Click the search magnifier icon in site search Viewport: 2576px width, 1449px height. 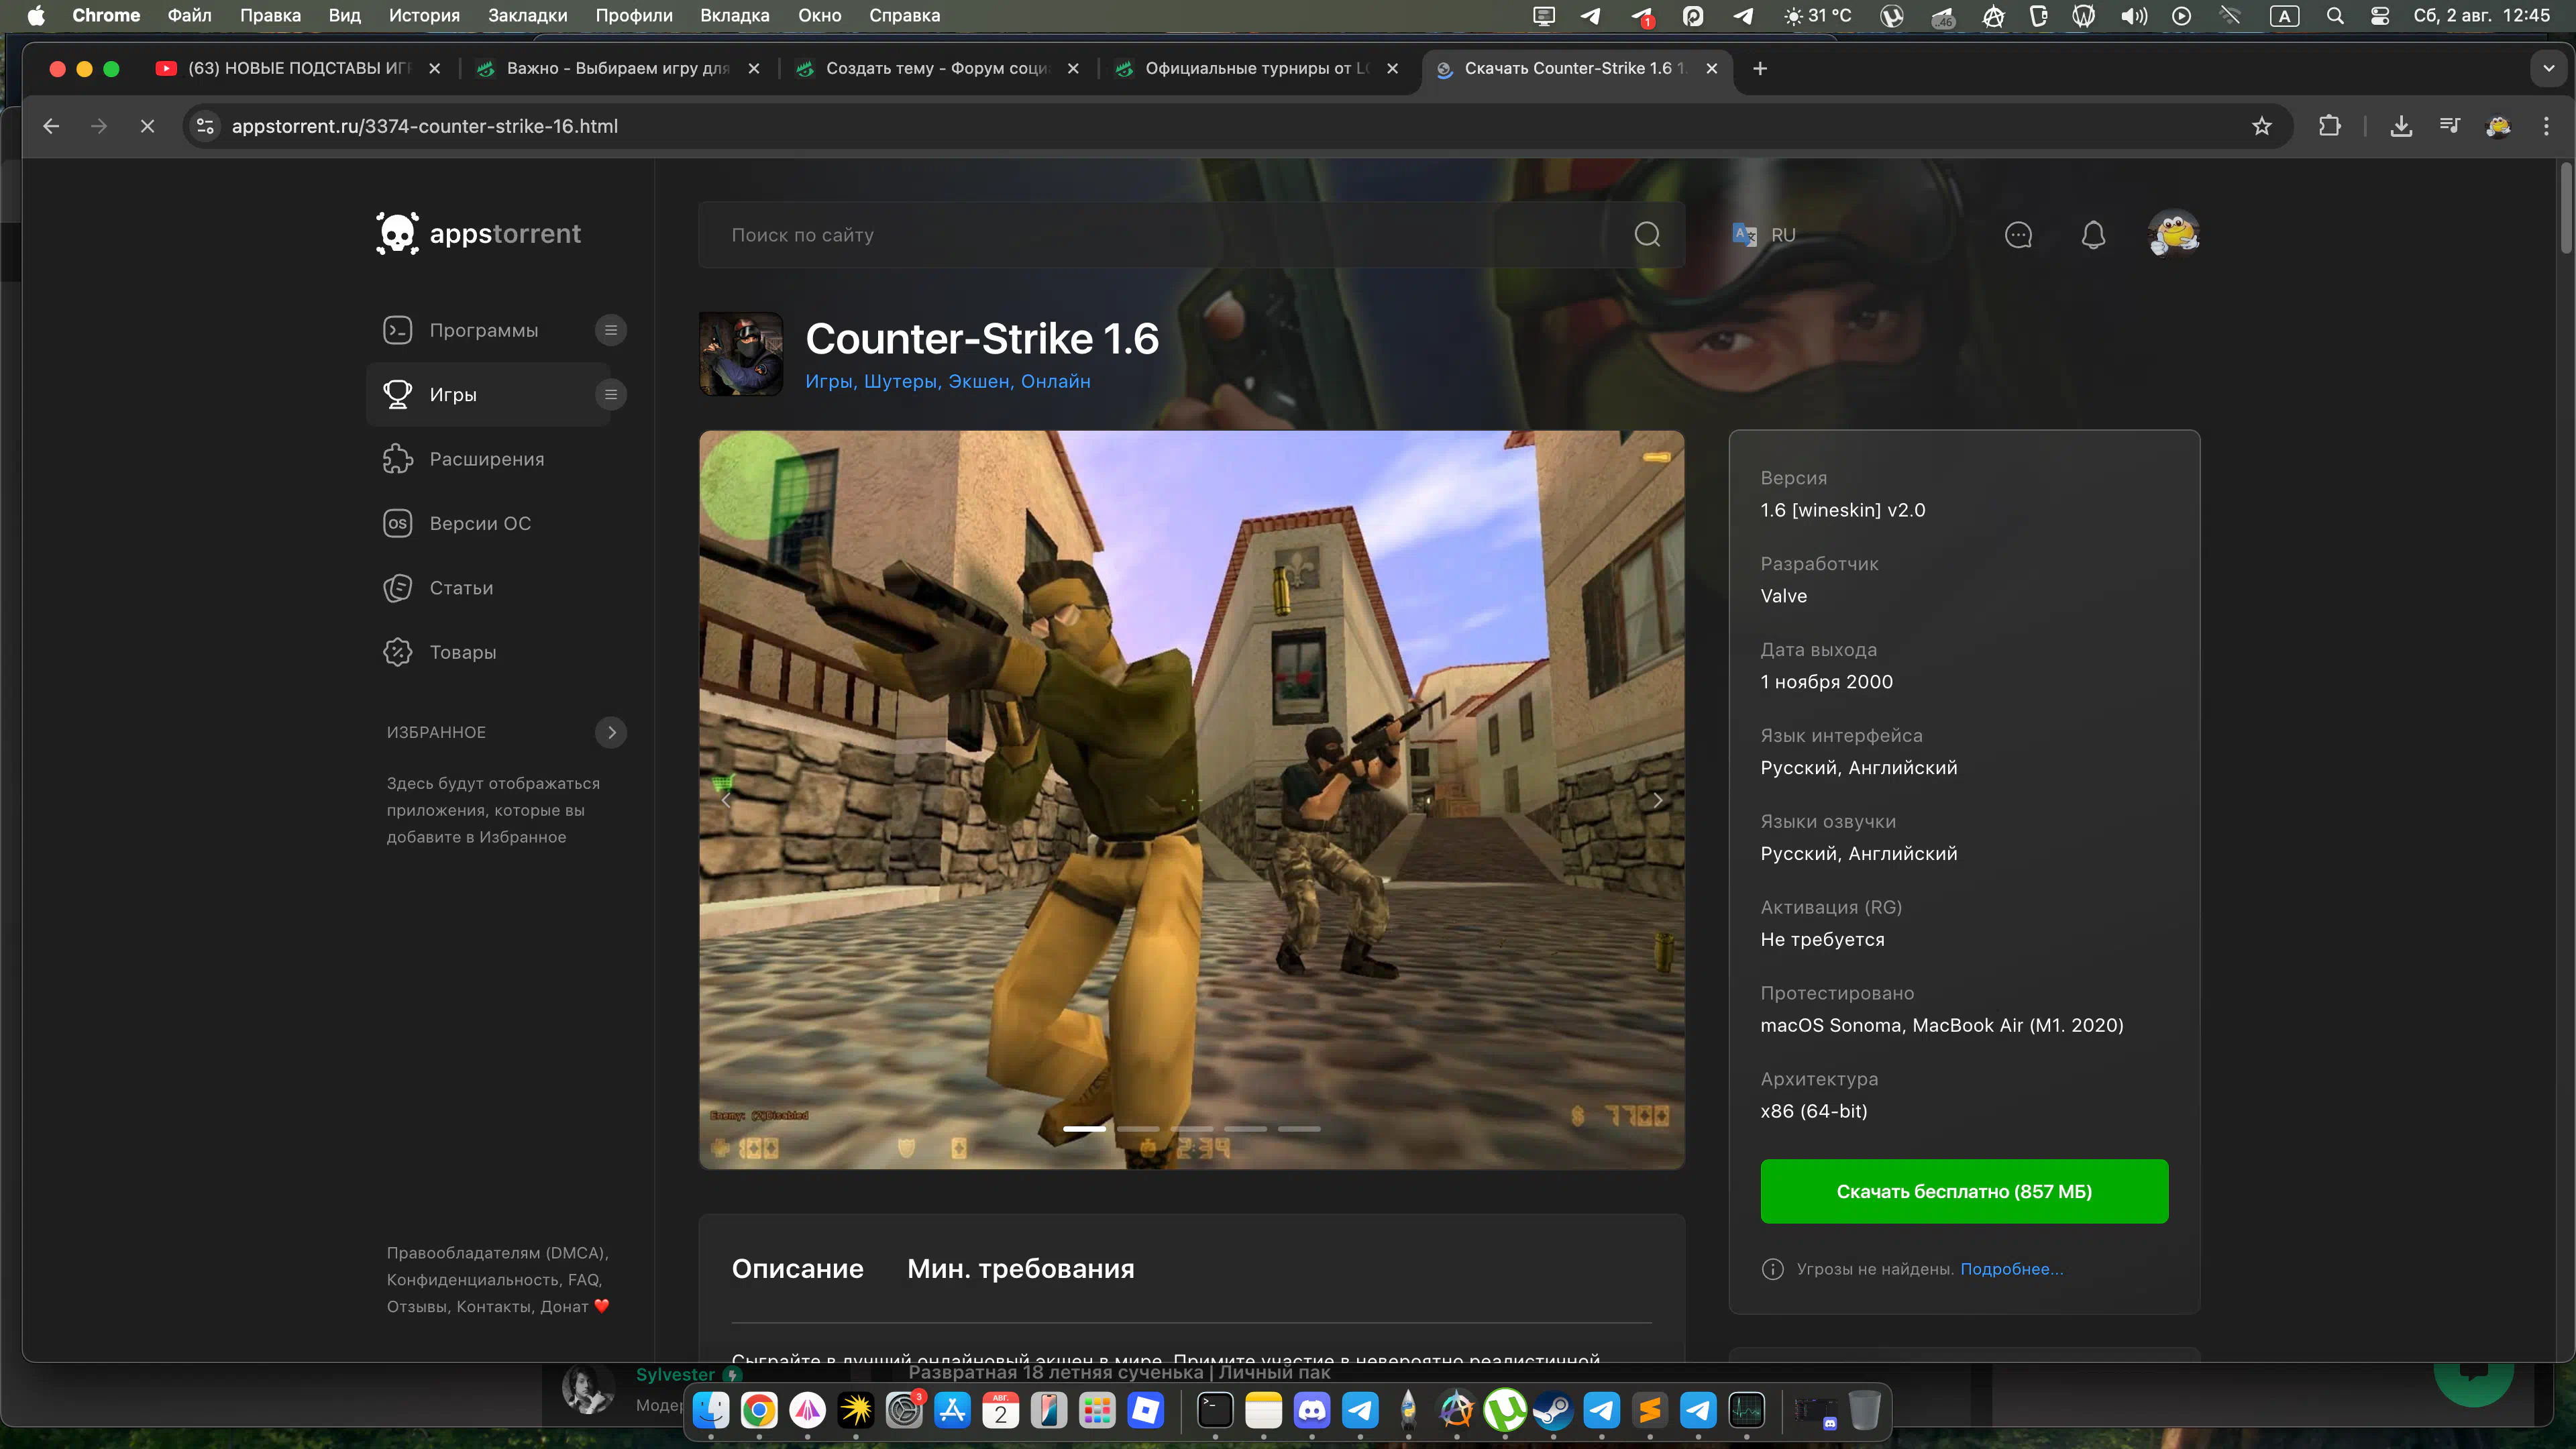click(x=1647, y=235)
